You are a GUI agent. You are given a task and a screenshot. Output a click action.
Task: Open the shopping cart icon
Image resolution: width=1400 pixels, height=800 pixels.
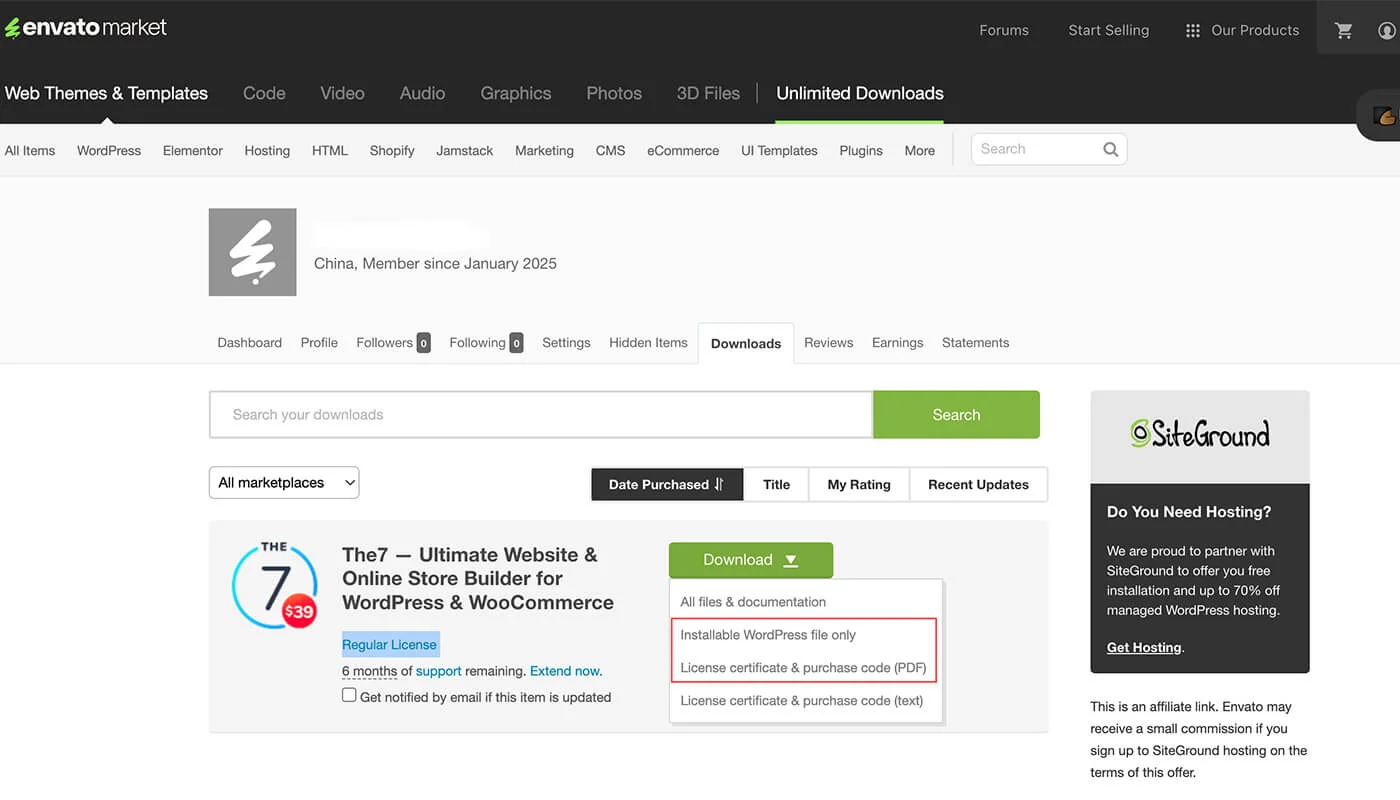(x=1345, y=28)
